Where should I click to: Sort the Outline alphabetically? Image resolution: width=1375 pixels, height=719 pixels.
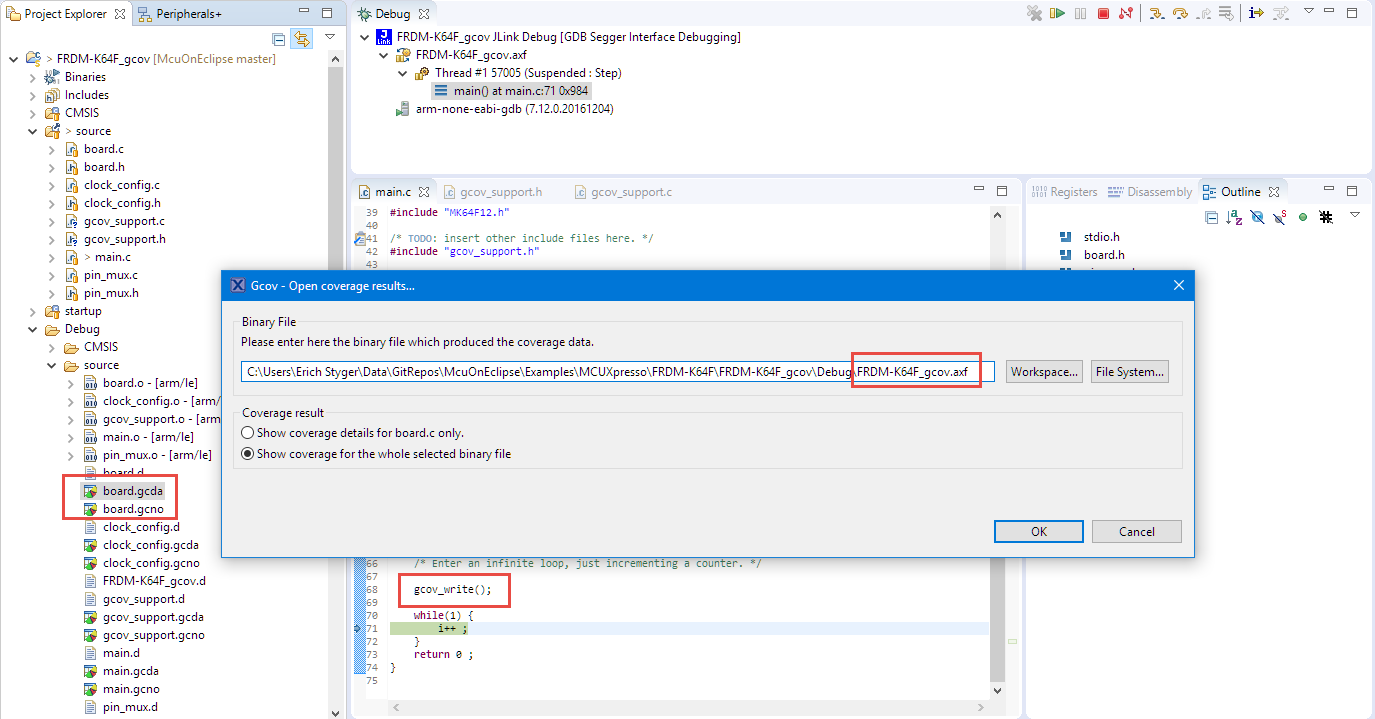(1234, 217)
